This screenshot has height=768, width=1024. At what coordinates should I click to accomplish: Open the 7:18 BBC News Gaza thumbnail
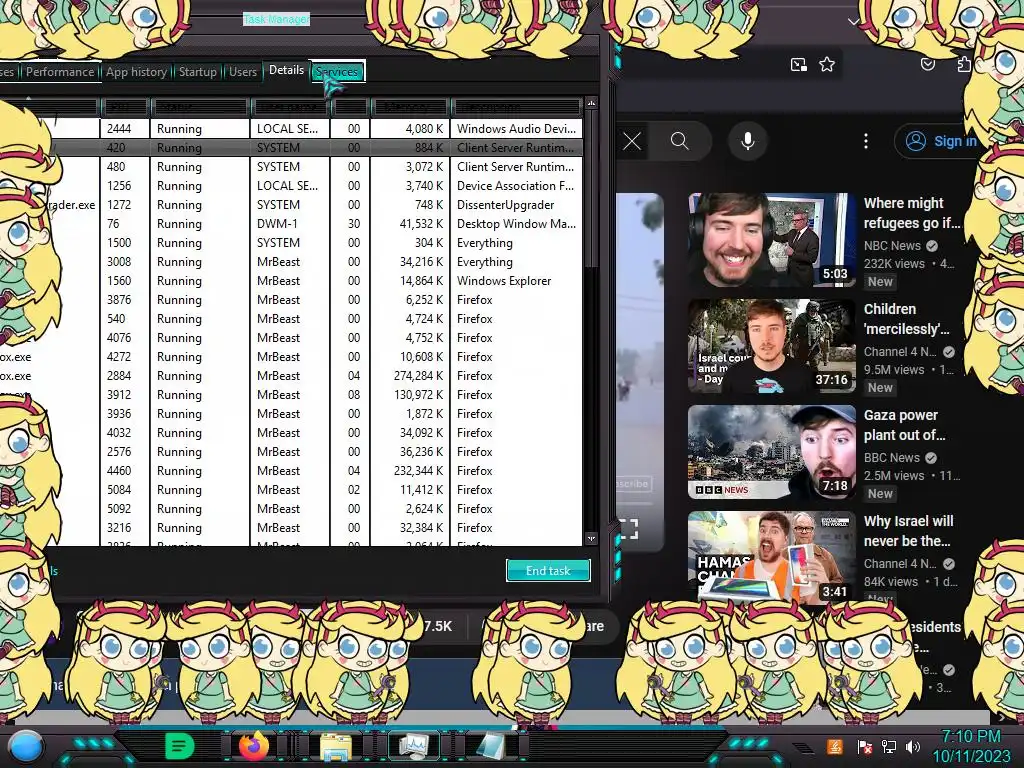[772, 452]
